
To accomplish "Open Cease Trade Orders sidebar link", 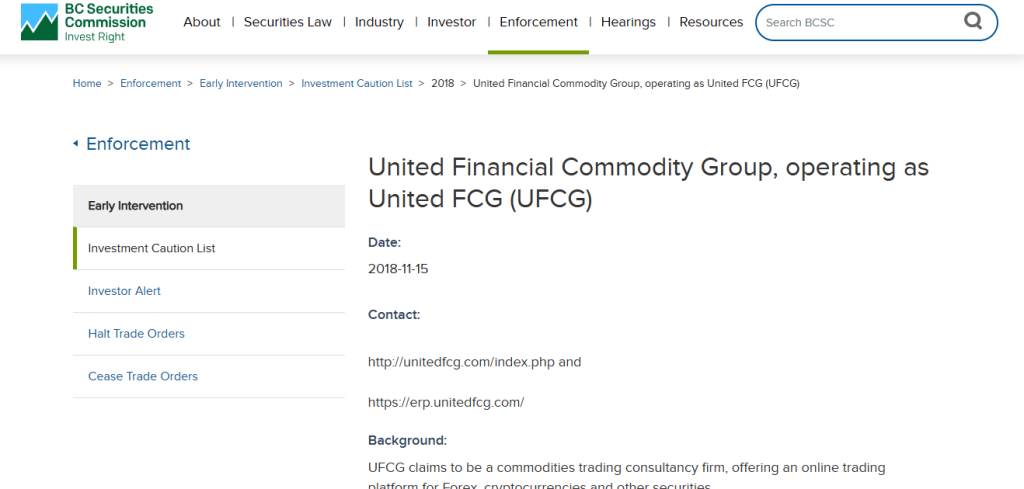I will 209,377.
